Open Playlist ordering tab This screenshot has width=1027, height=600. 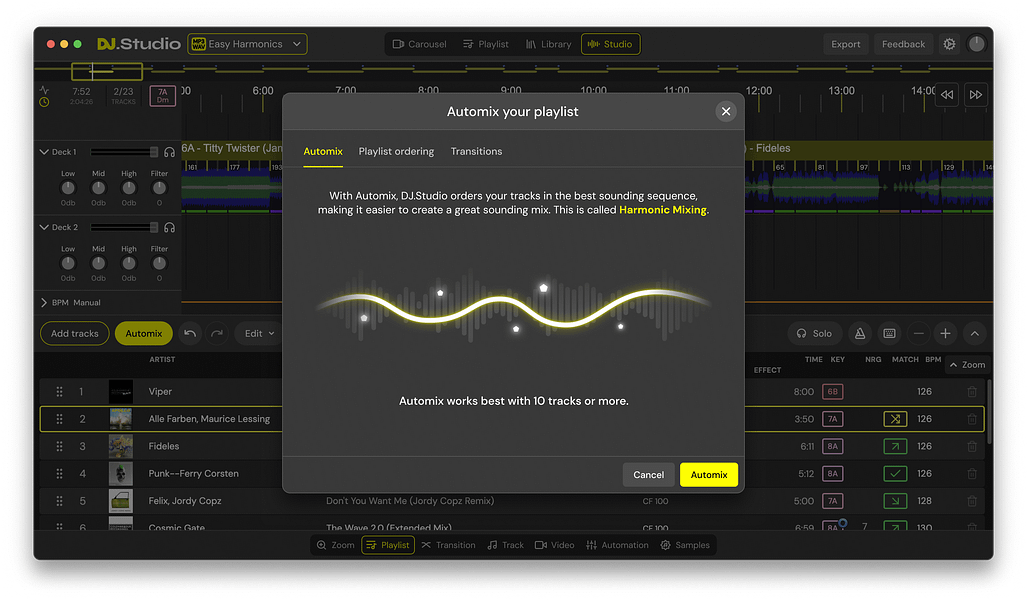[396, 151]
